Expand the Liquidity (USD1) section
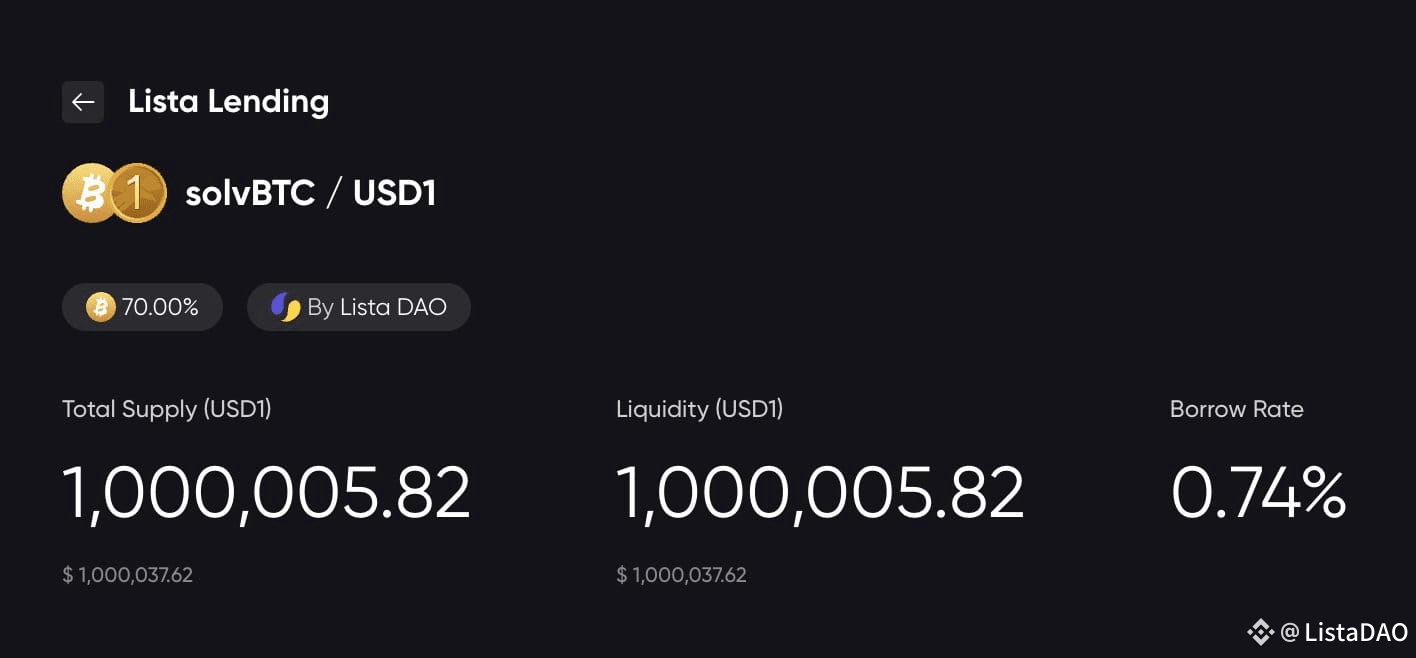 click(699, 409)
